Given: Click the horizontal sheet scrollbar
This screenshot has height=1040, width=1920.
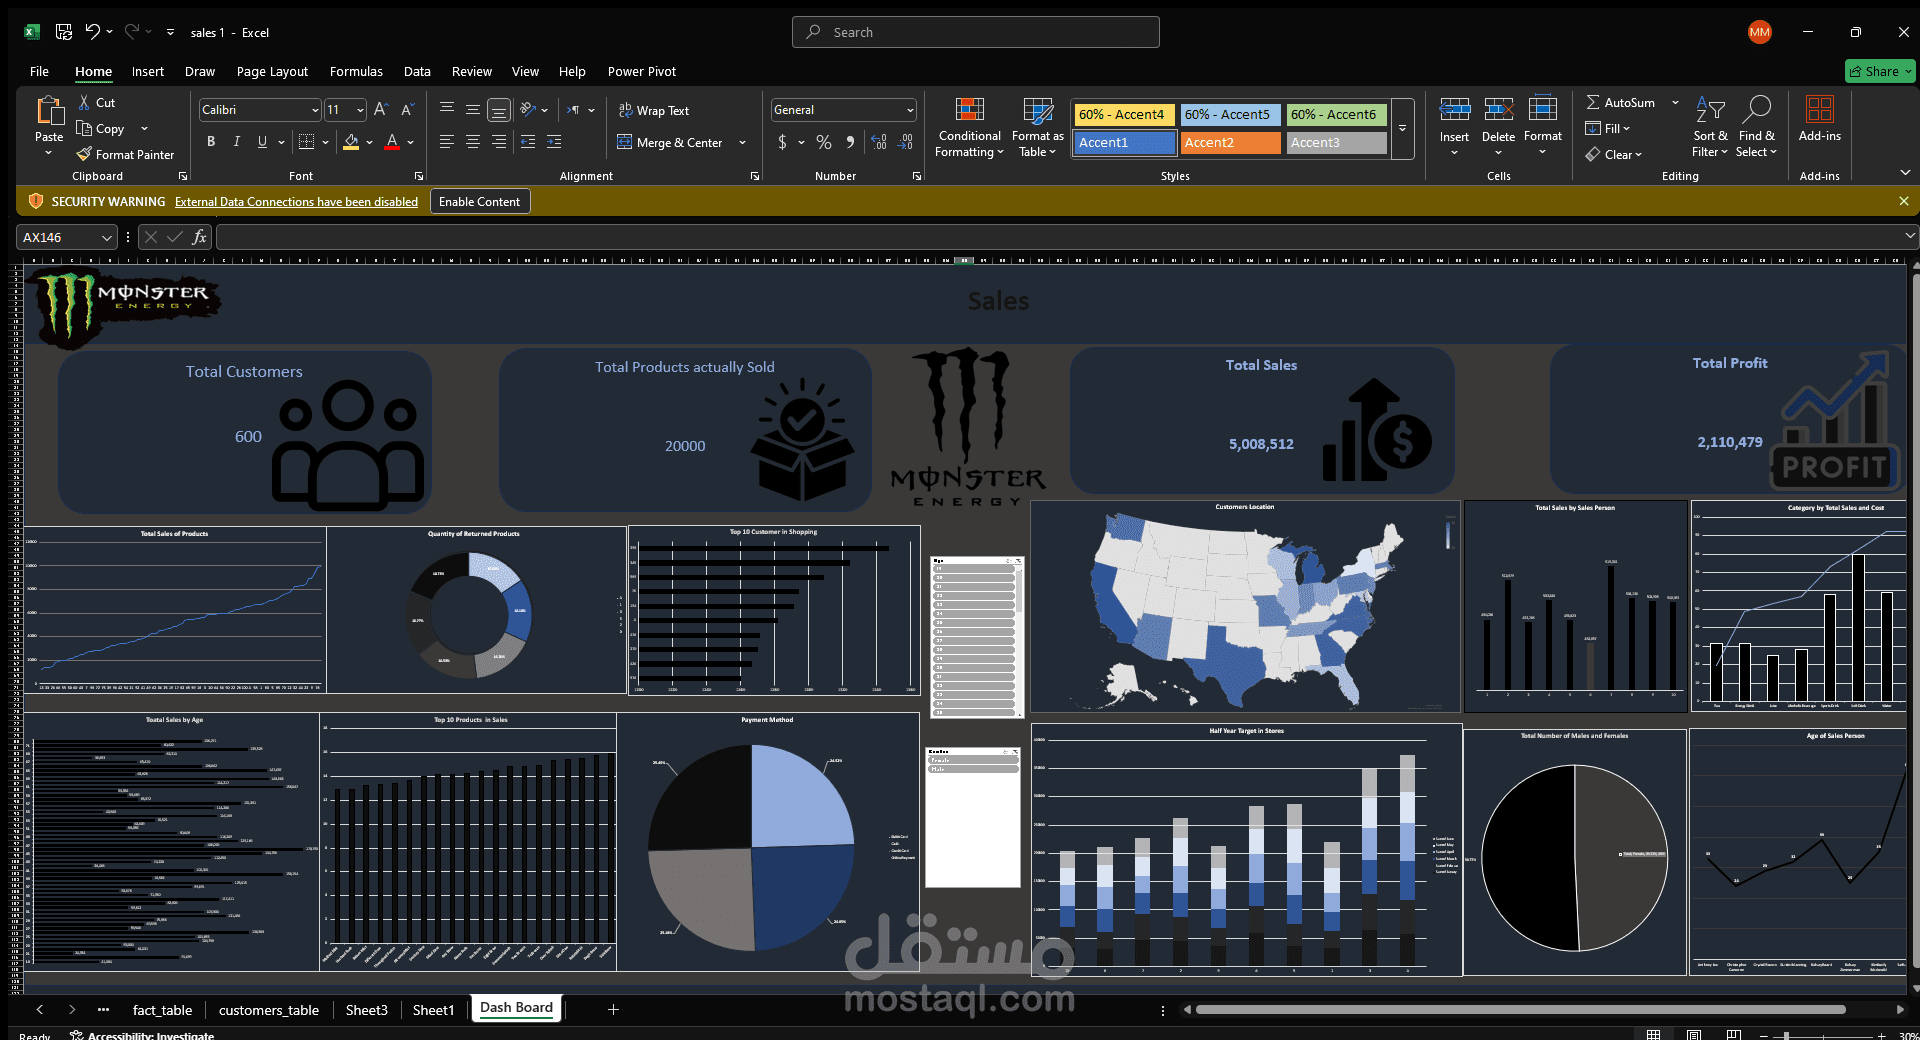Looking at the screenshot, I should pos(1520,1010).
